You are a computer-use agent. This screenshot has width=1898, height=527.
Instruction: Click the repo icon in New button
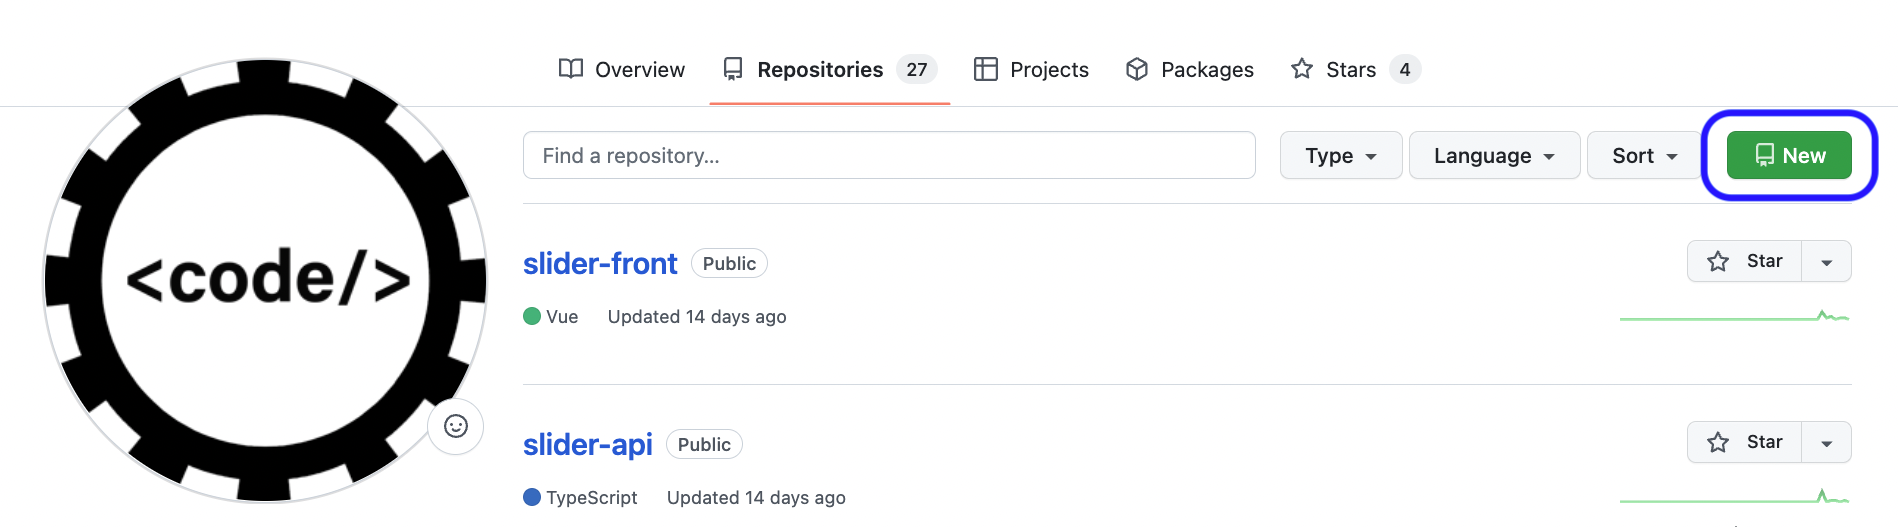point(1765,155)
